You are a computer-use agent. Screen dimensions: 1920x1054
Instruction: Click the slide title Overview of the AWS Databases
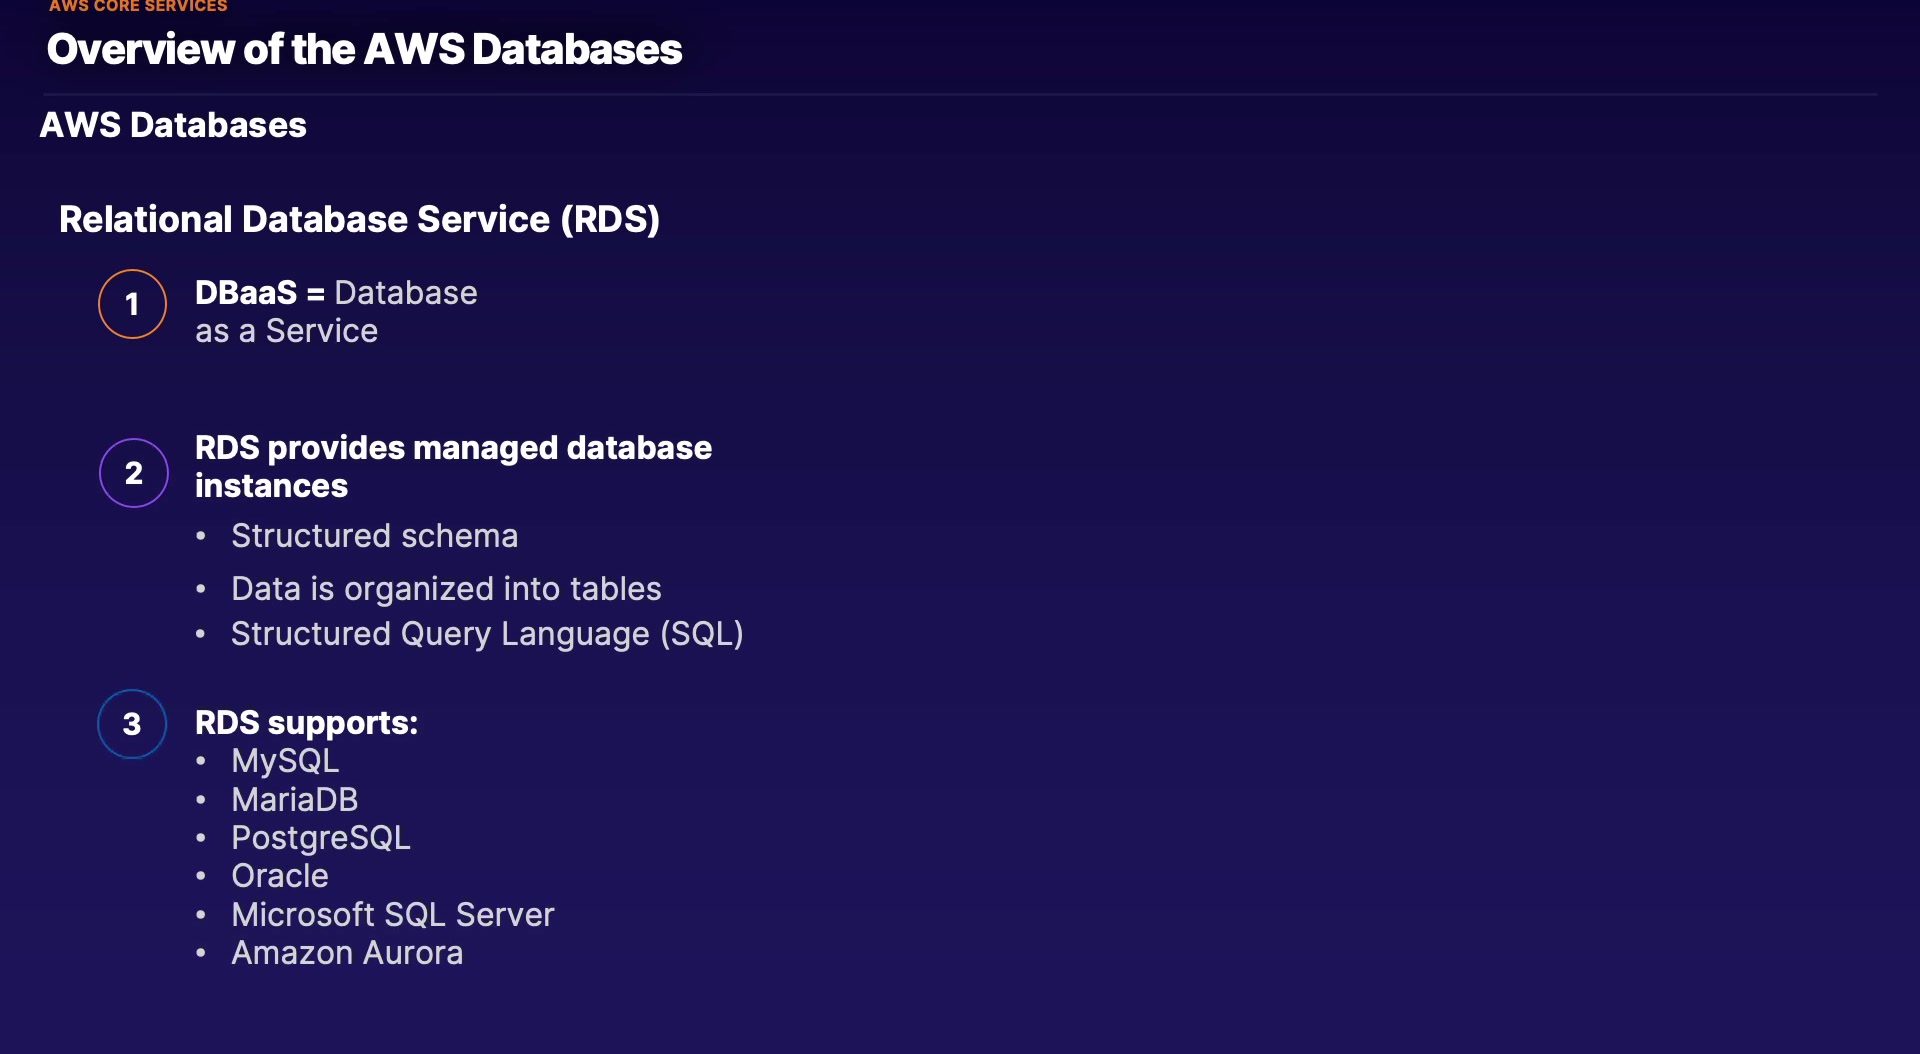pyautogui.click(x=364, y=49)
